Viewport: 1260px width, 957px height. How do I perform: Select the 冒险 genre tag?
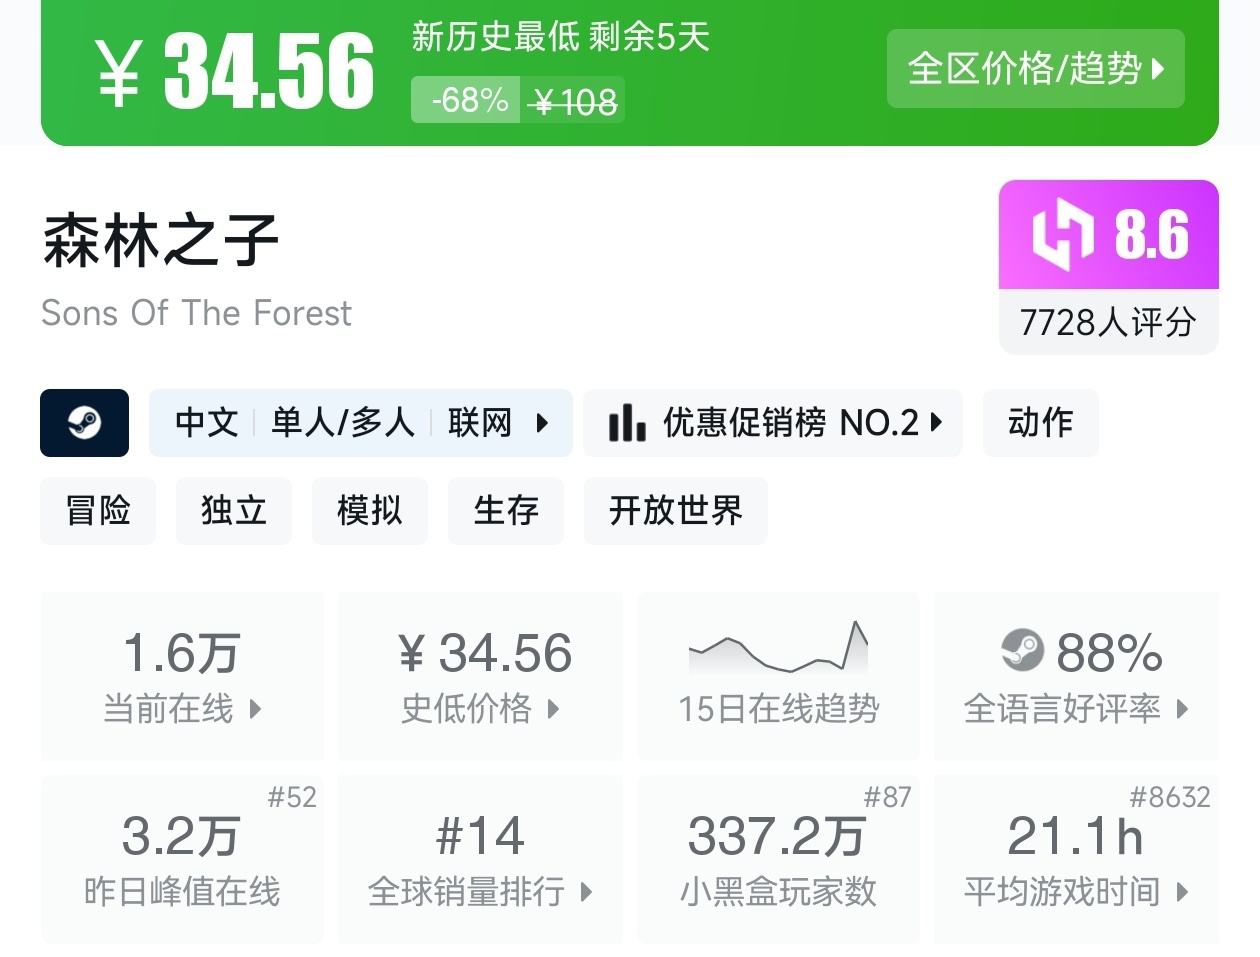(98, 511)
